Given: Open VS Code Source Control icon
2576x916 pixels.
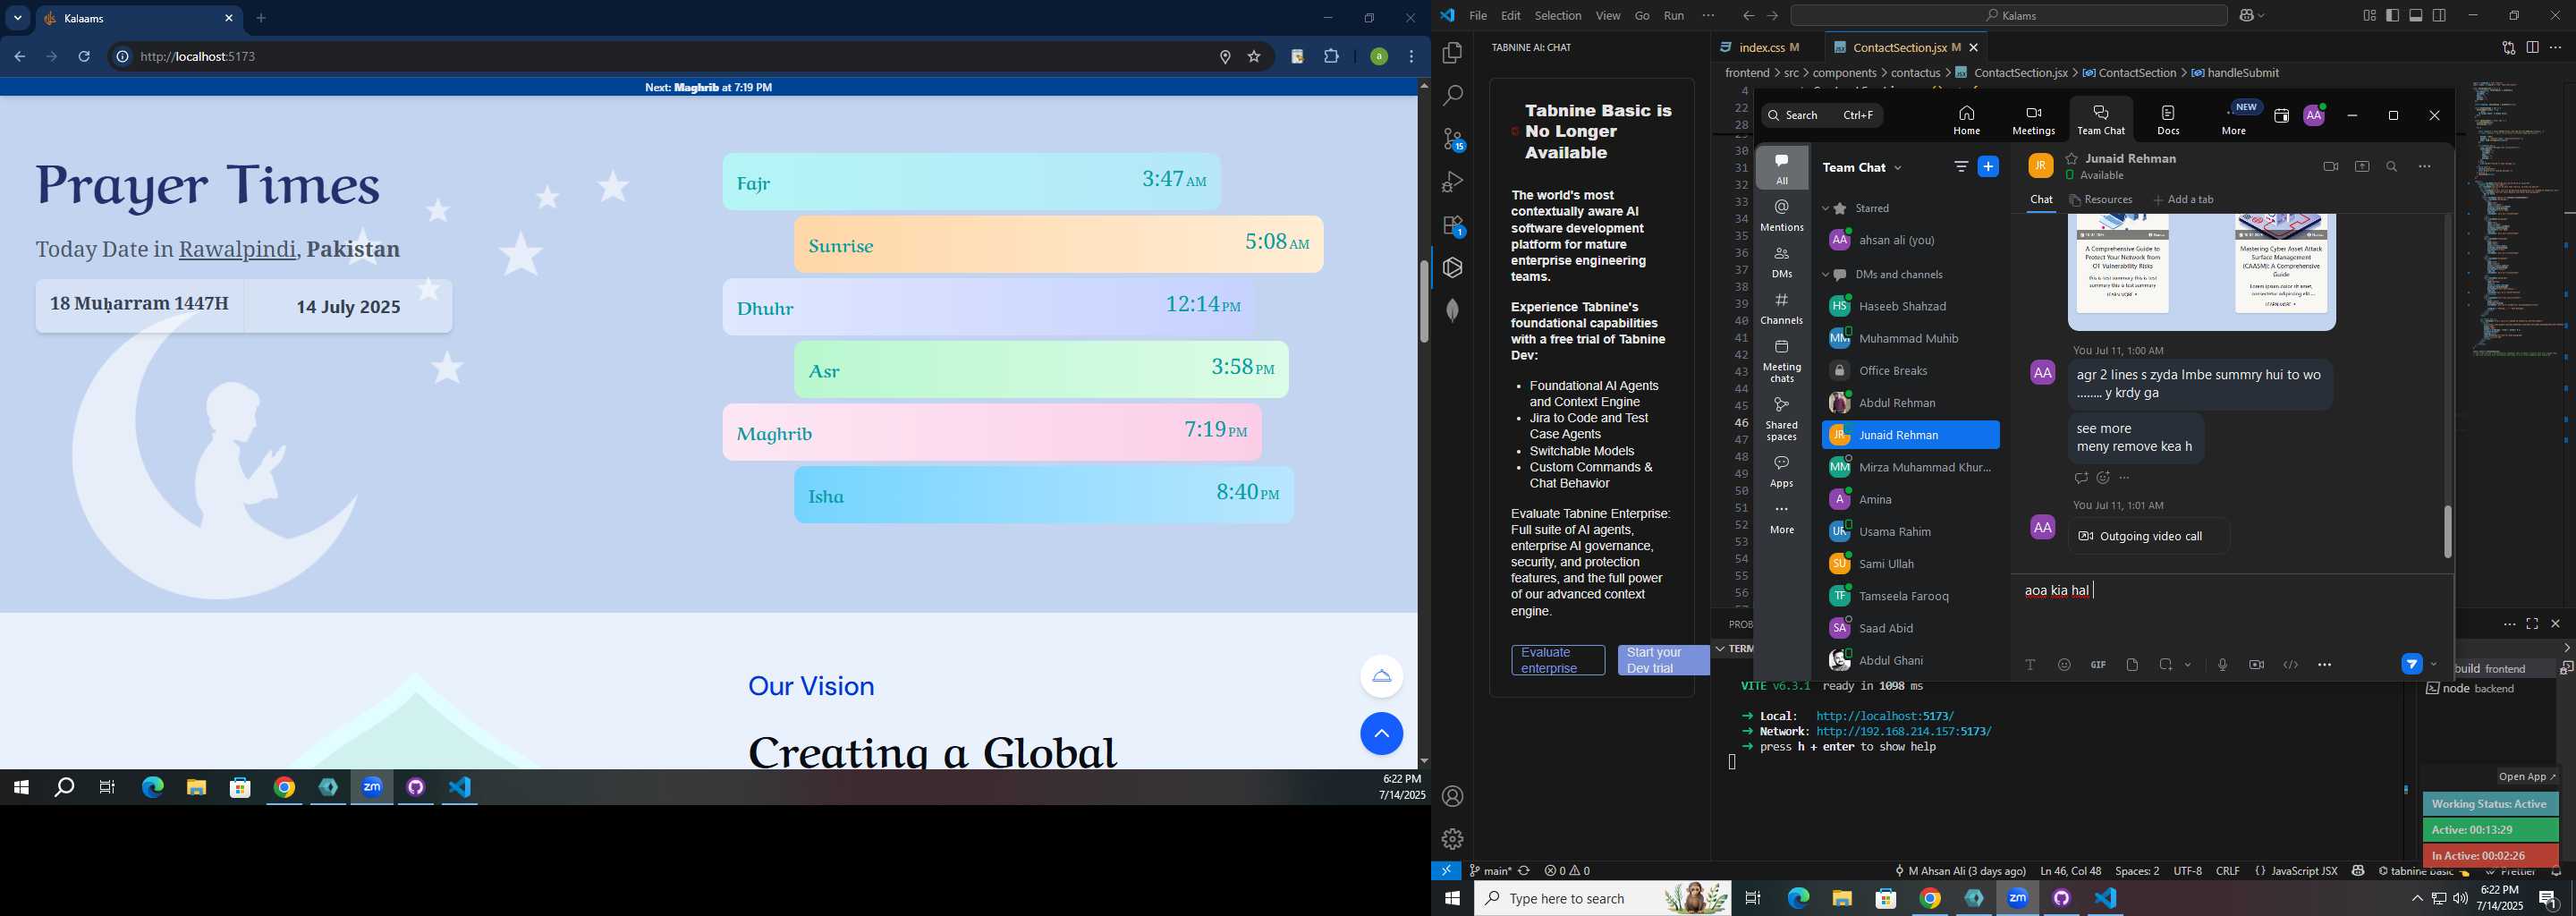Looking at the screenshot, I should tap(1453, 139).
